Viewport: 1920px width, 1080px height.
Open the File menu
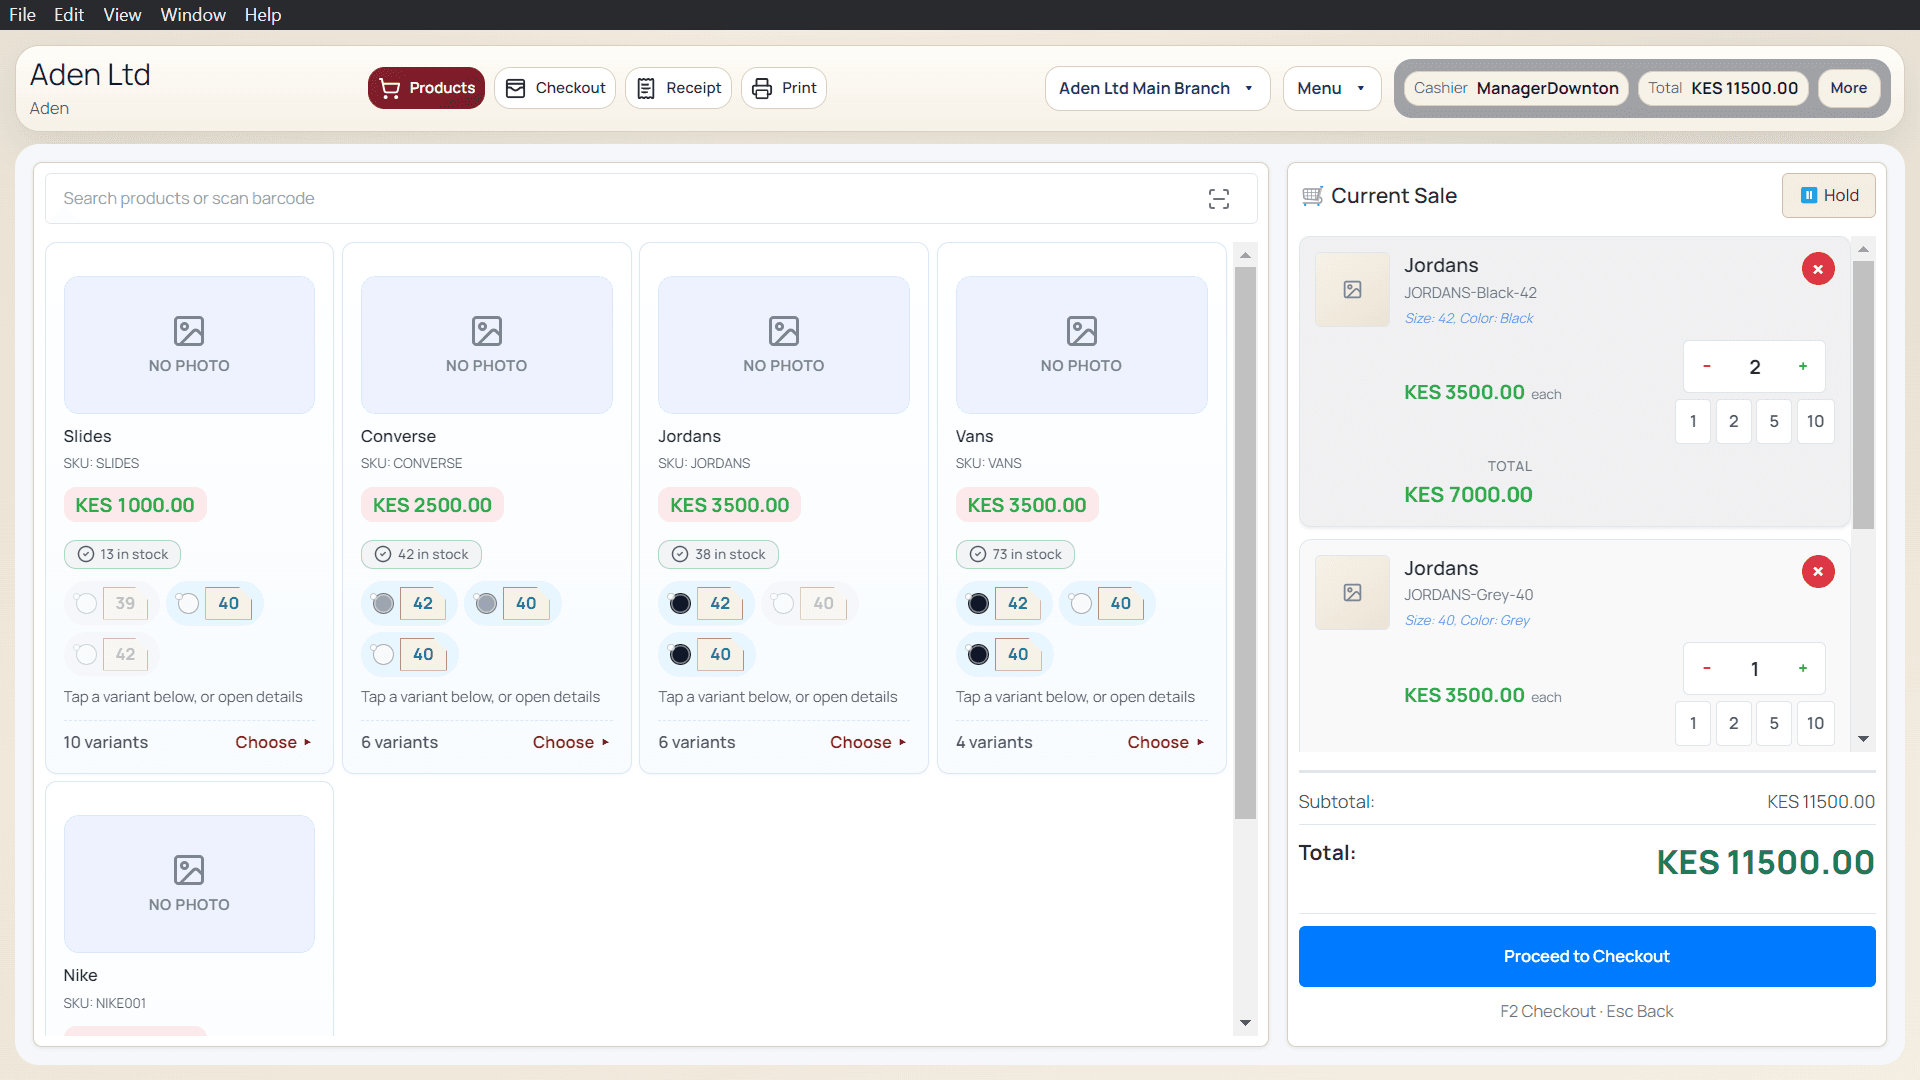point(22,15)
